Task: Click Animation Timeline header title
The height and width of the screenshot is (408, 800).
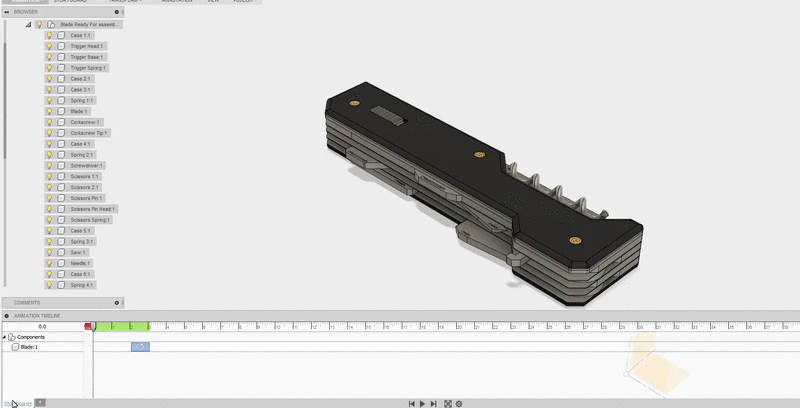Action: [37, 316]
